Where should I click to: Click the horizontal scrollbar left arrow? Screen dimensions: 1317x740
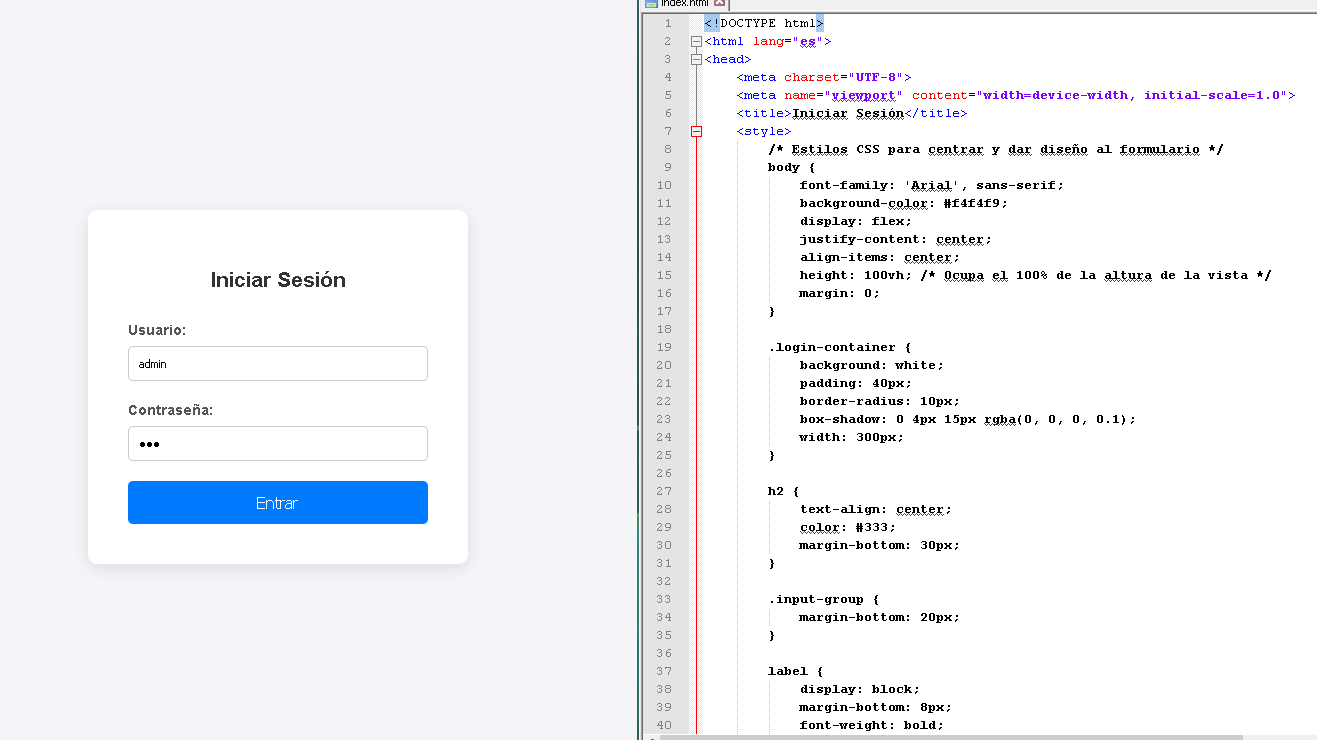tap(651, 737)
